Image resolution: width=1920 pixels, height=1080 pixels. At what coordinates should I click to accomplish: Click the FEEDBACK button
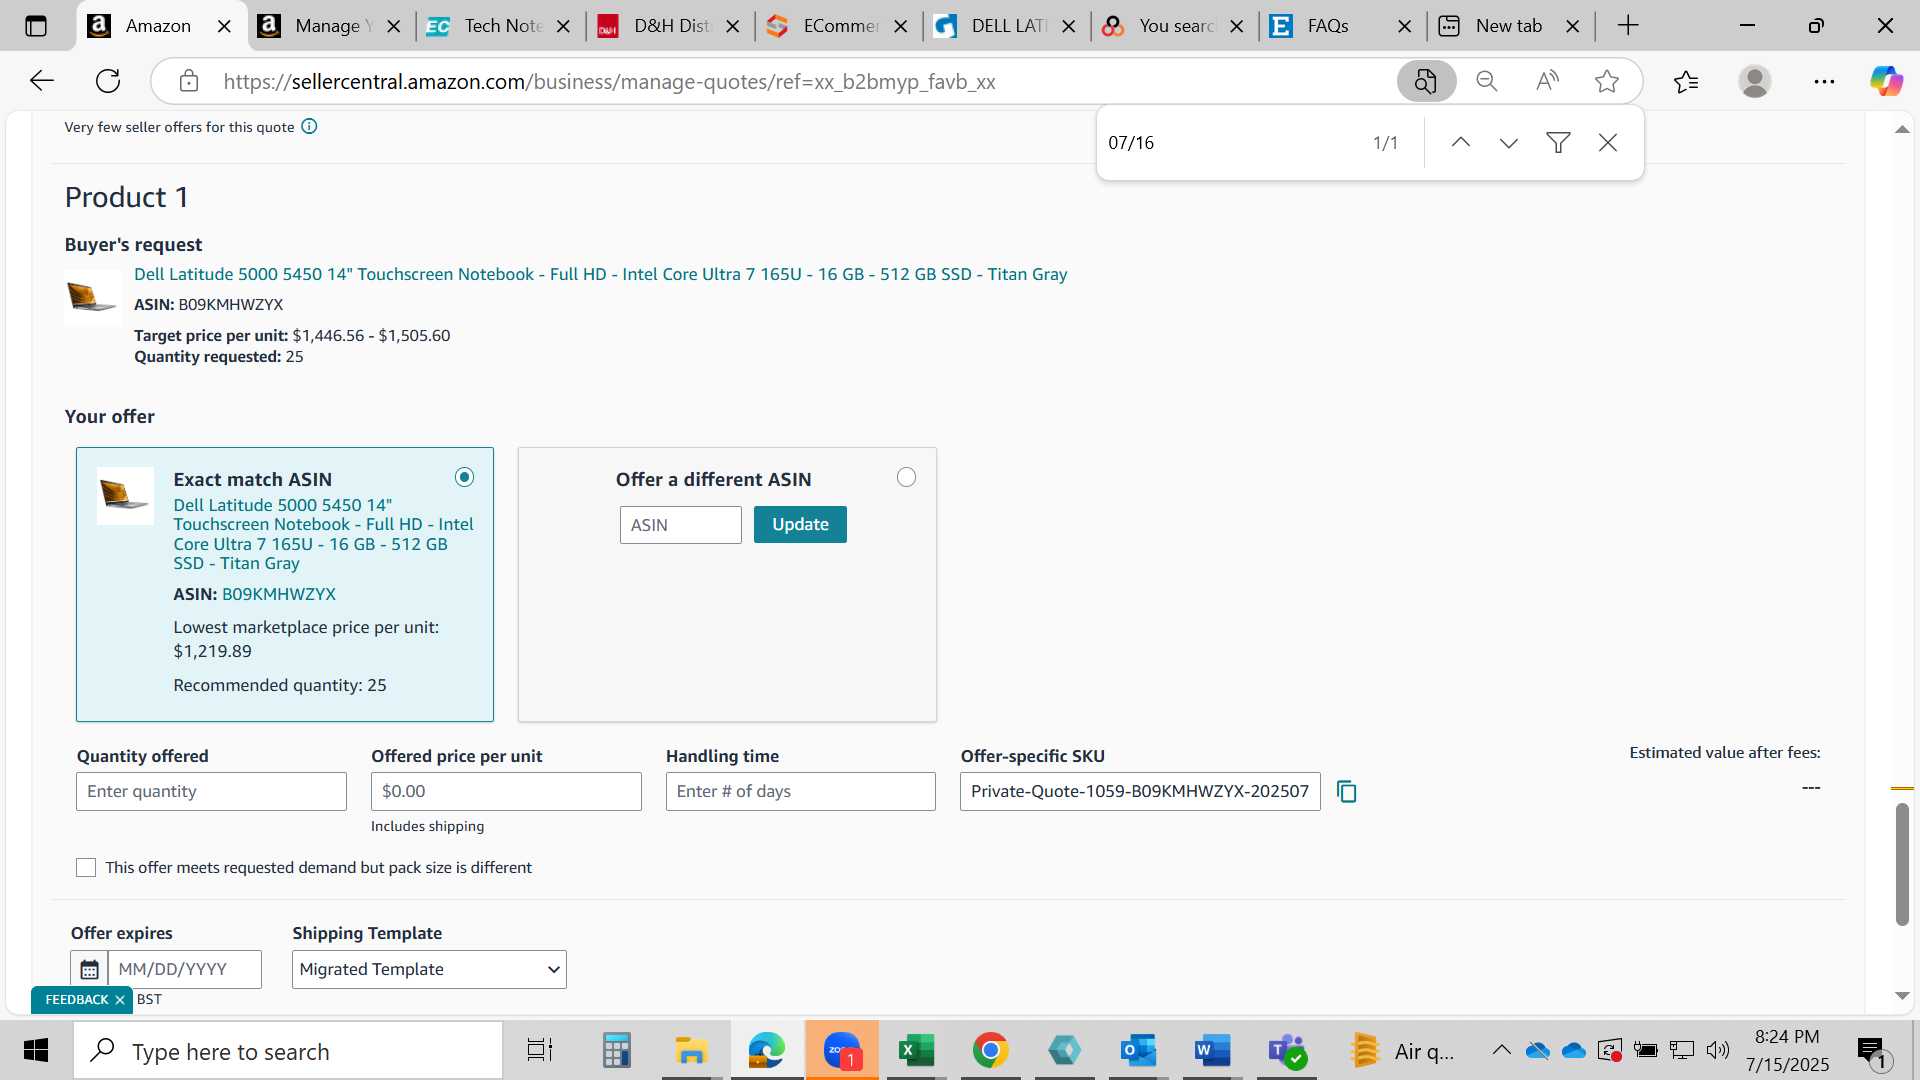coord(76,1000)
